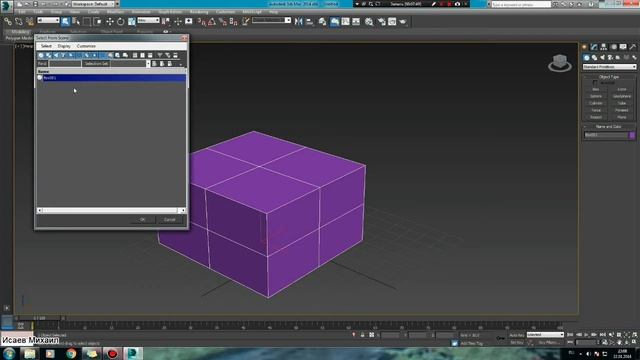Toggle the Angle Snap button
This screenshot has height=360, width=640.
[x=212, y=21]
